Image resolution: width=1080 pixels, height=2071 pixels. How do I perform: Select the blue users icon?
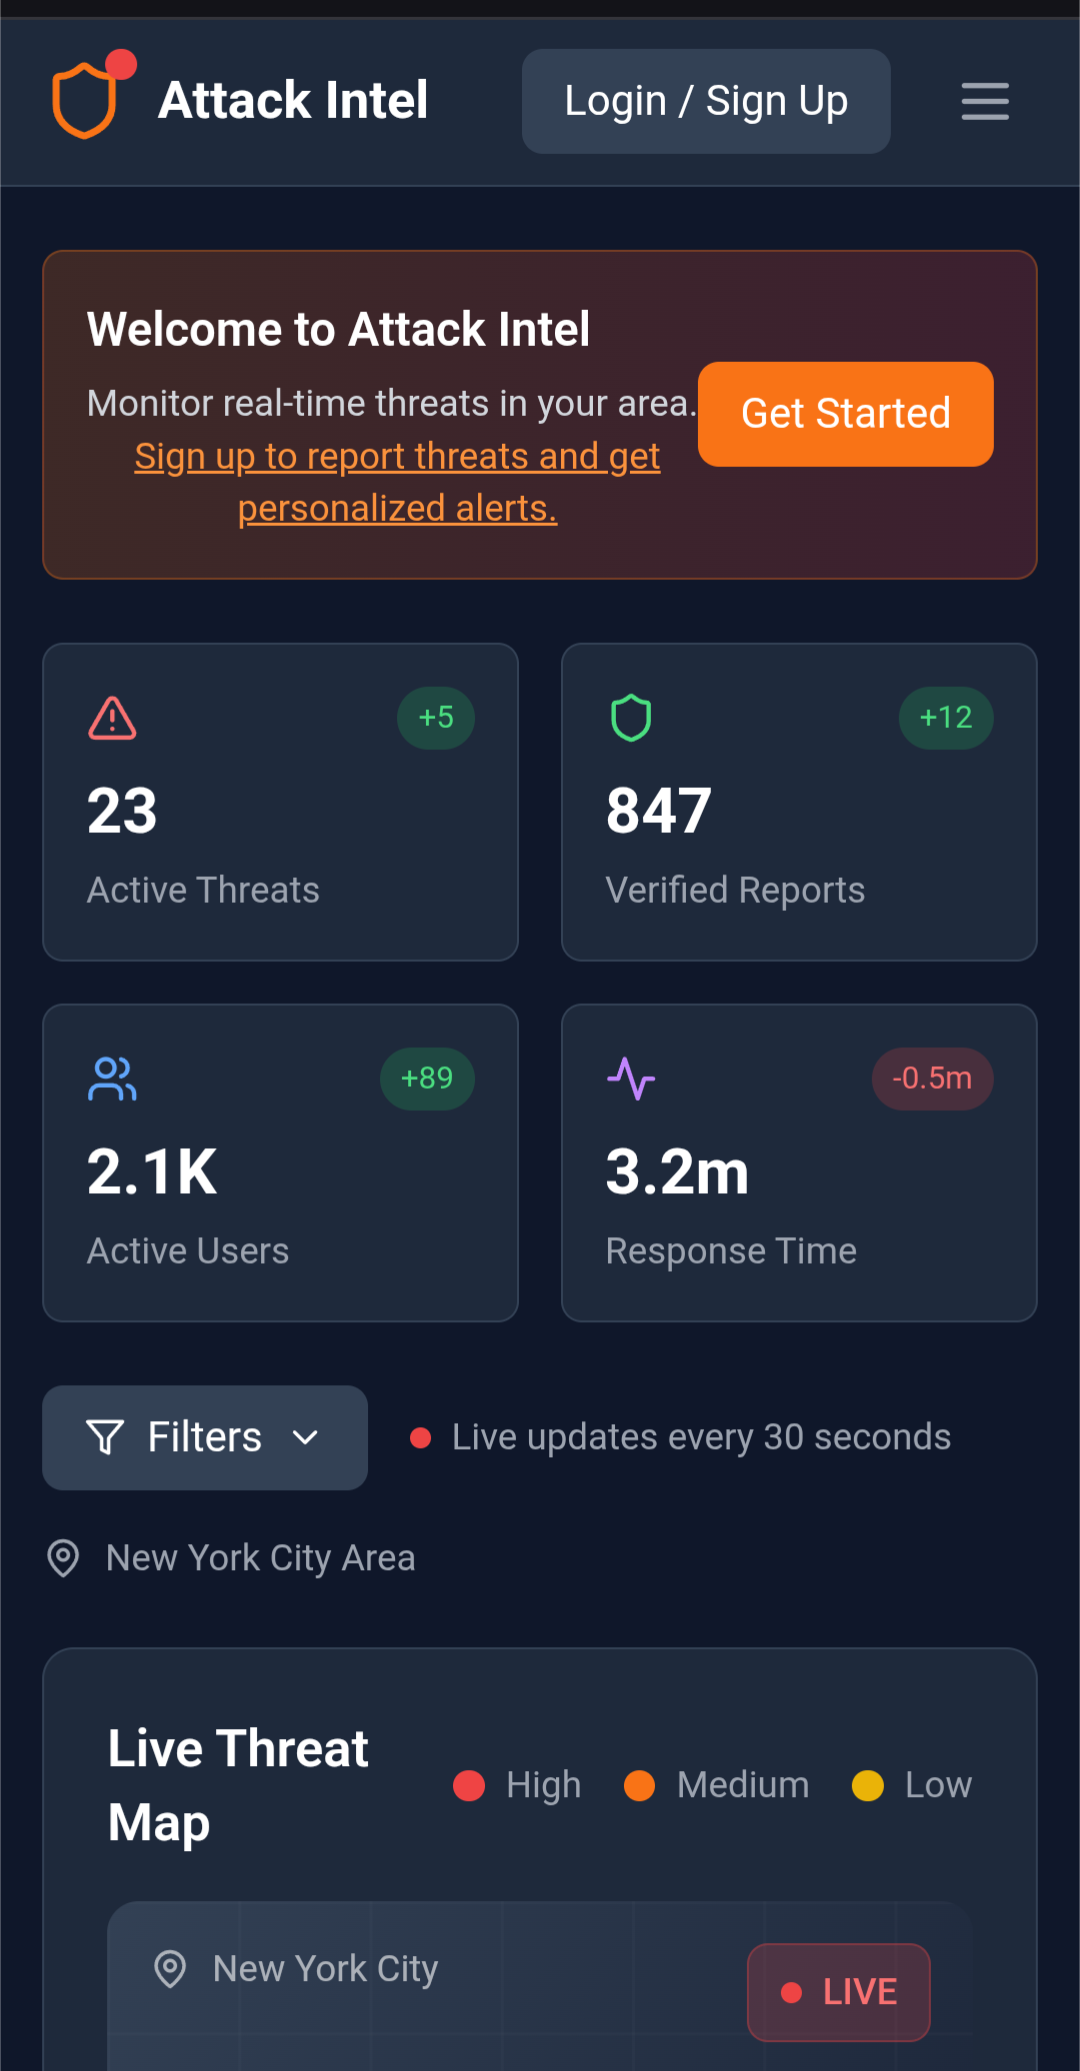pos(112,1078)
